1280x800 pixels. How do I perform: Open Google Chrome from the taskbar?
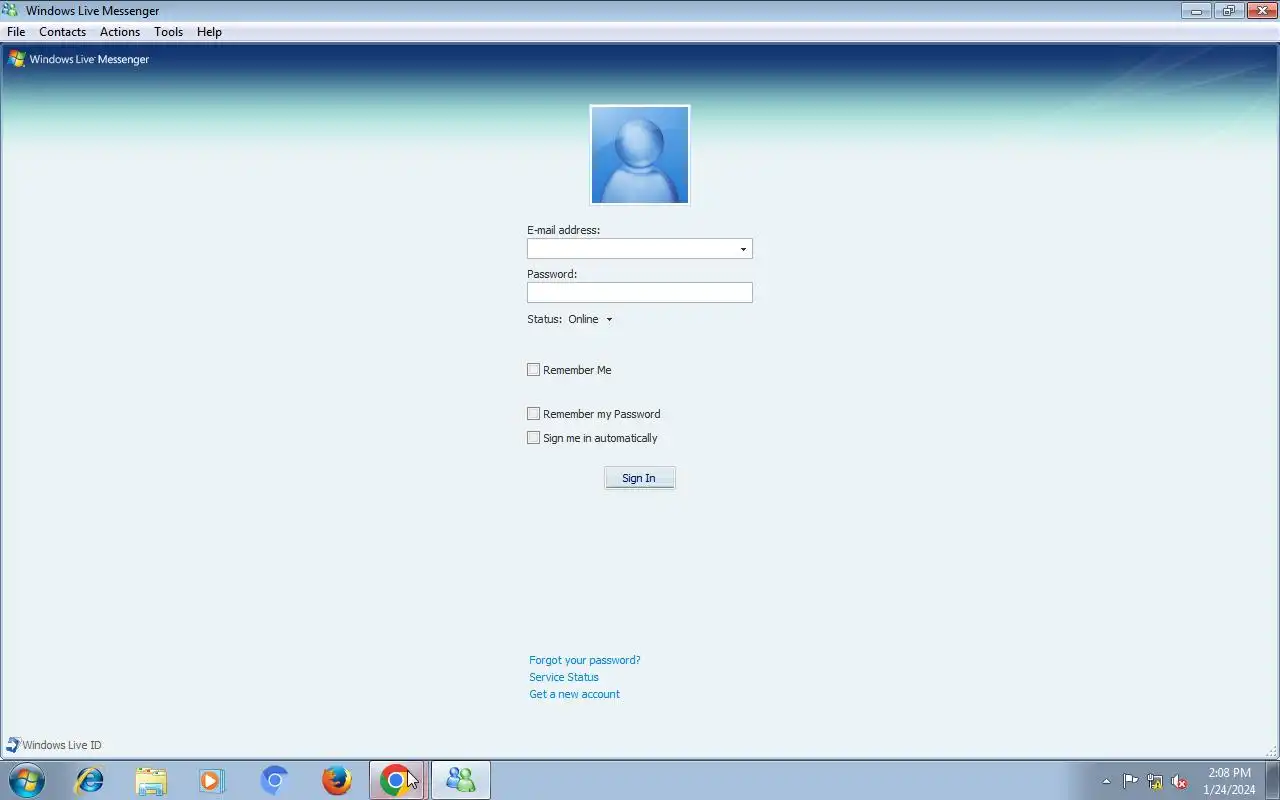(397, 780)
